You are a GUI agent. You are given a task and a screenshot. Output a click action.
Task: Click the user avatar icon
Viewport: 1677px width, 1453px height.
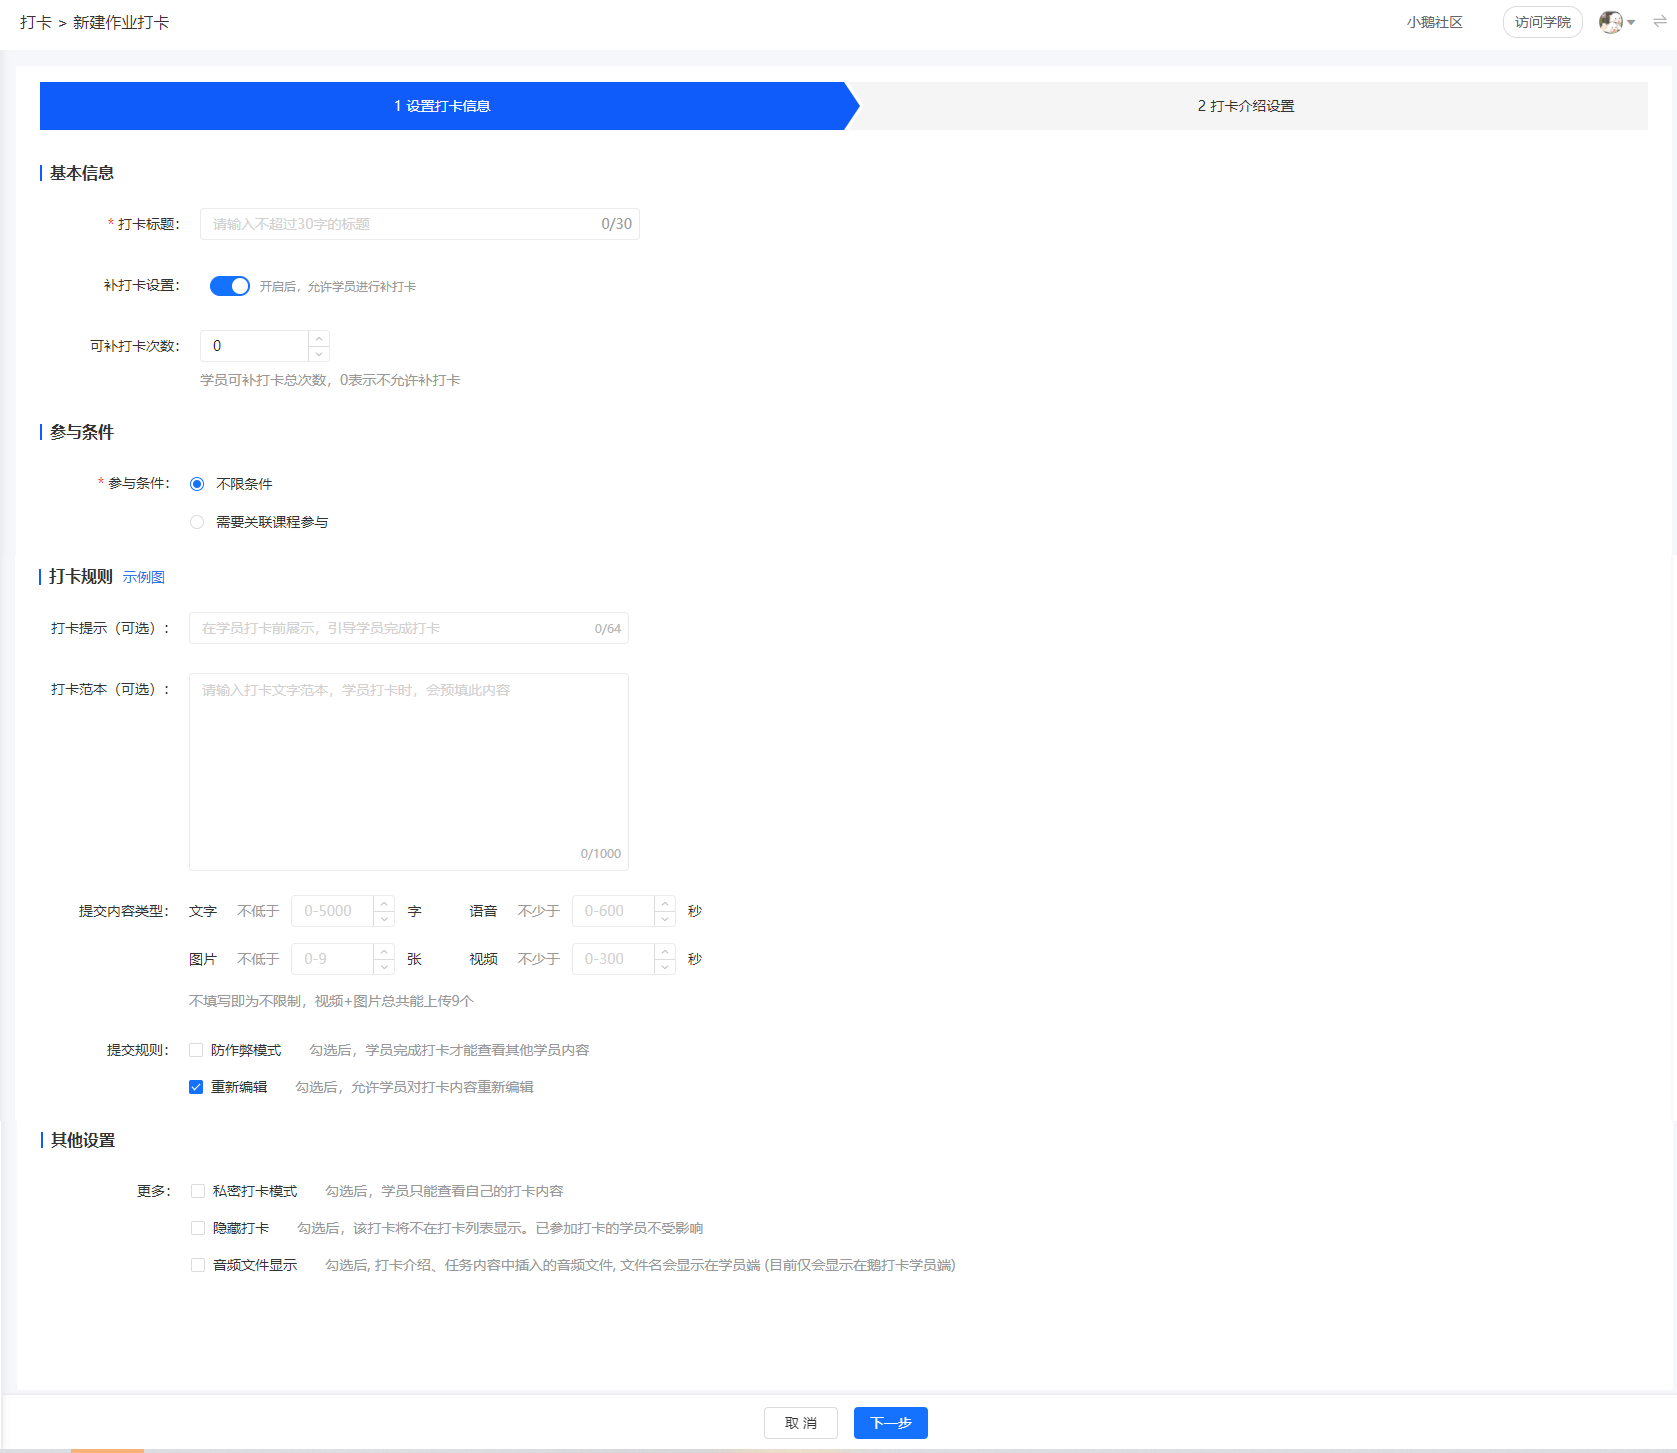click(1609, 22)
